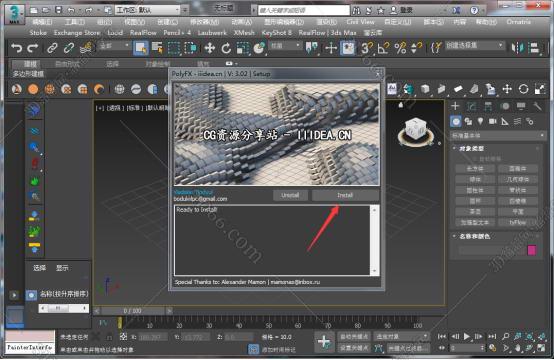Open the workspace selector dropdown
The image size is (554, 360).
pyautogui.click(x=148, y=10)
